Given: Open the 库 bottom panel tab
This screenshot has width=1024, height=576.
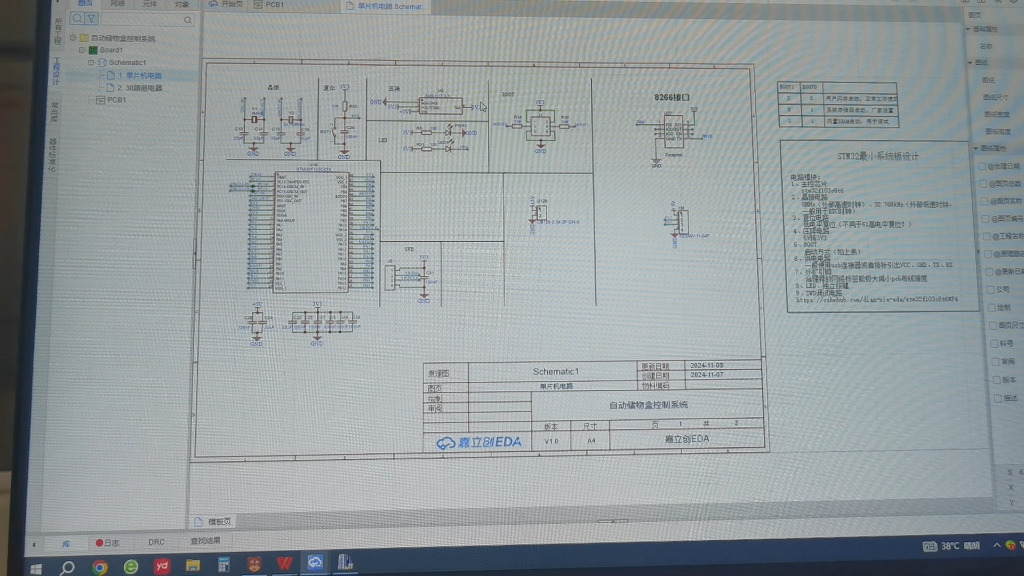Looking at the screenshot, I should click(66, 543).
